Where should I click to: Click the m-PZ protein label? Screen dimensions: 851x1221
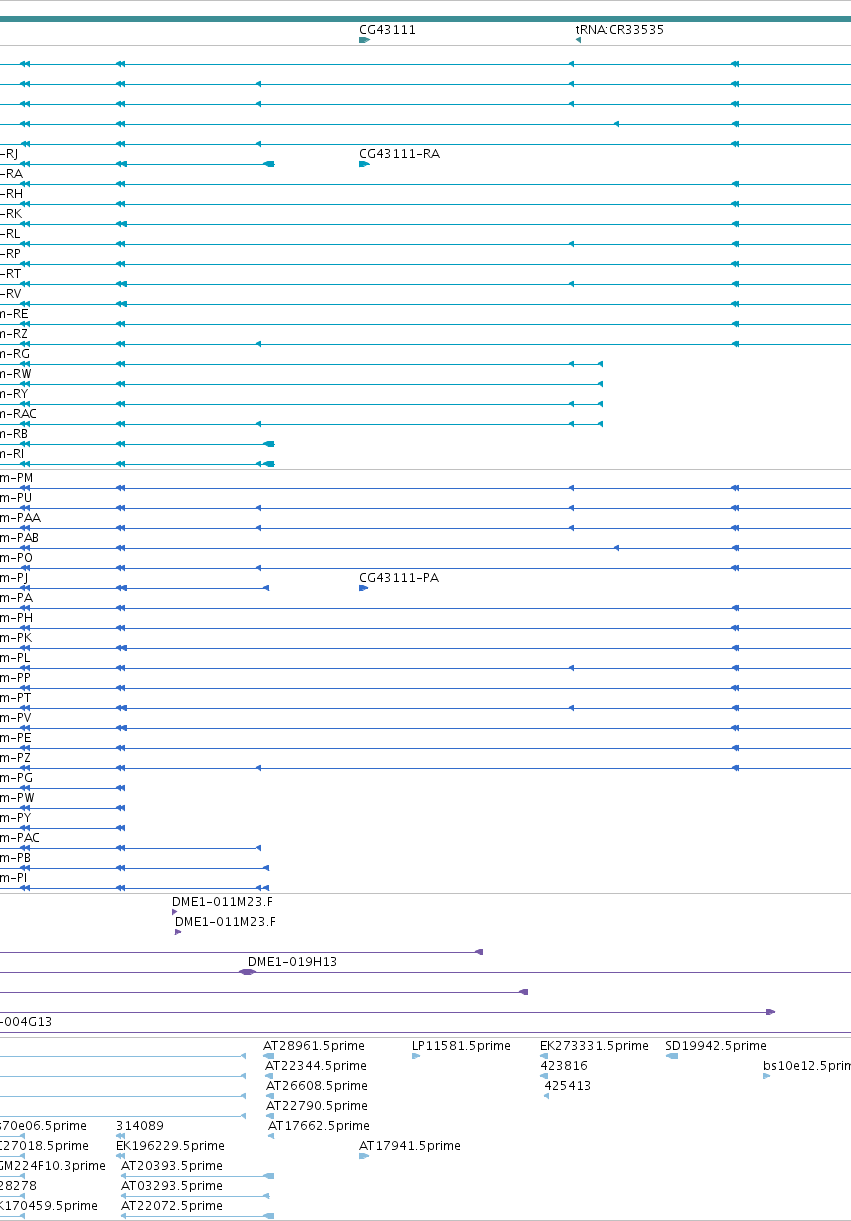click(16, 758)
